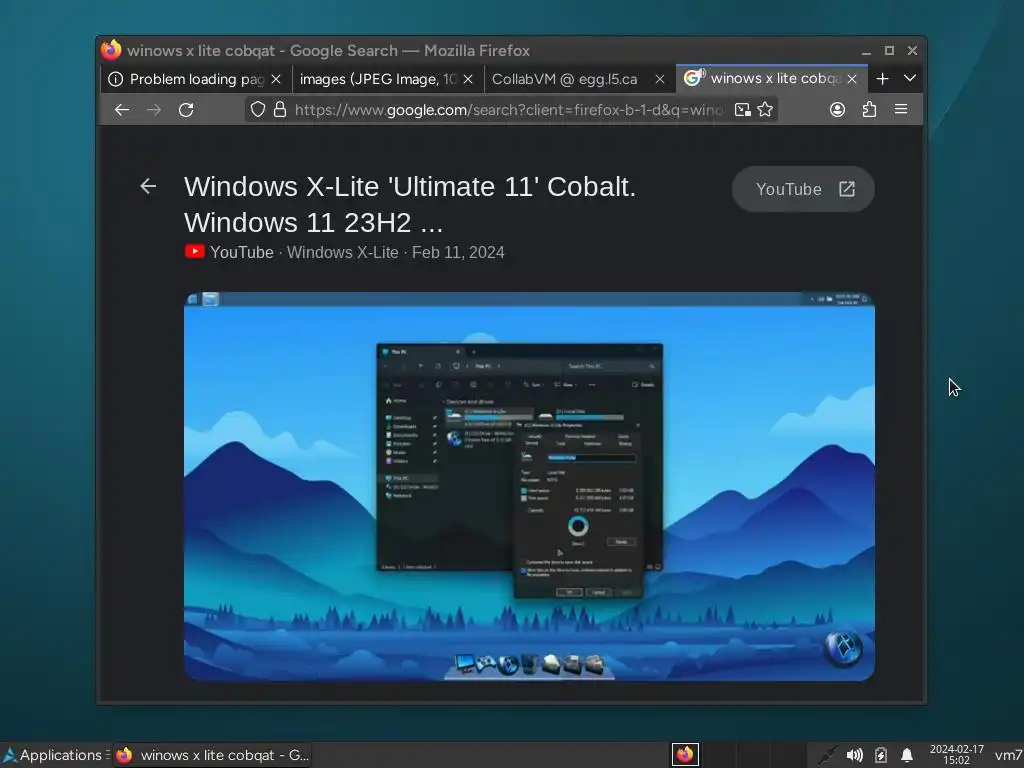Show site security padlock info
This screenshot has width=1024, height=768.
coord(280,109)
